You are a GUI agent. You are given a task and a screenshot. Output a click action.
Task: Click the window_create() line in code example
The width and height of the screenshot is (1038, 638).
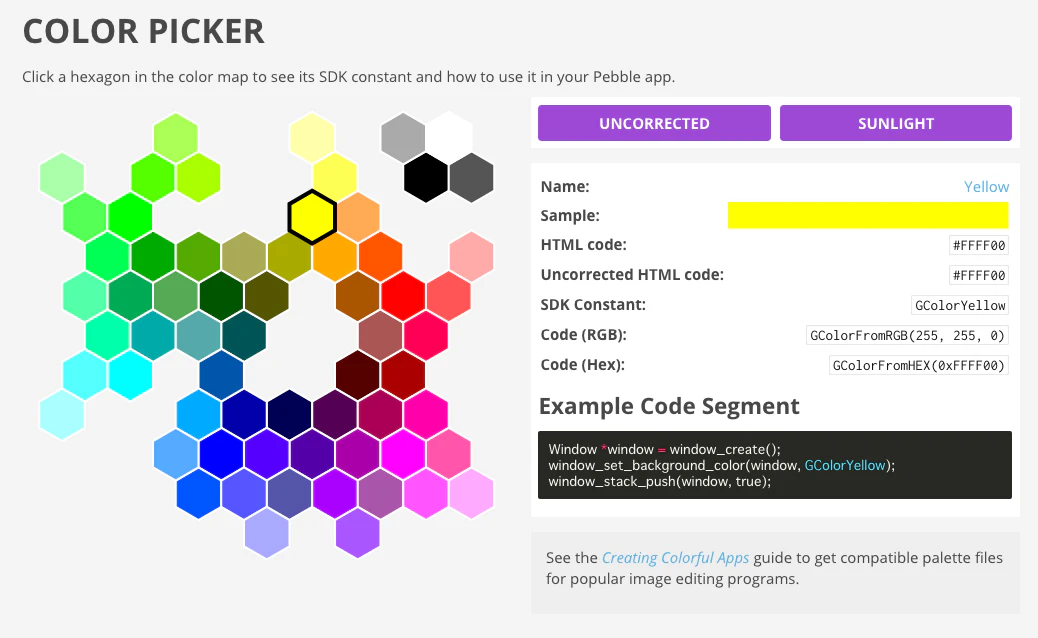(665, 449)
